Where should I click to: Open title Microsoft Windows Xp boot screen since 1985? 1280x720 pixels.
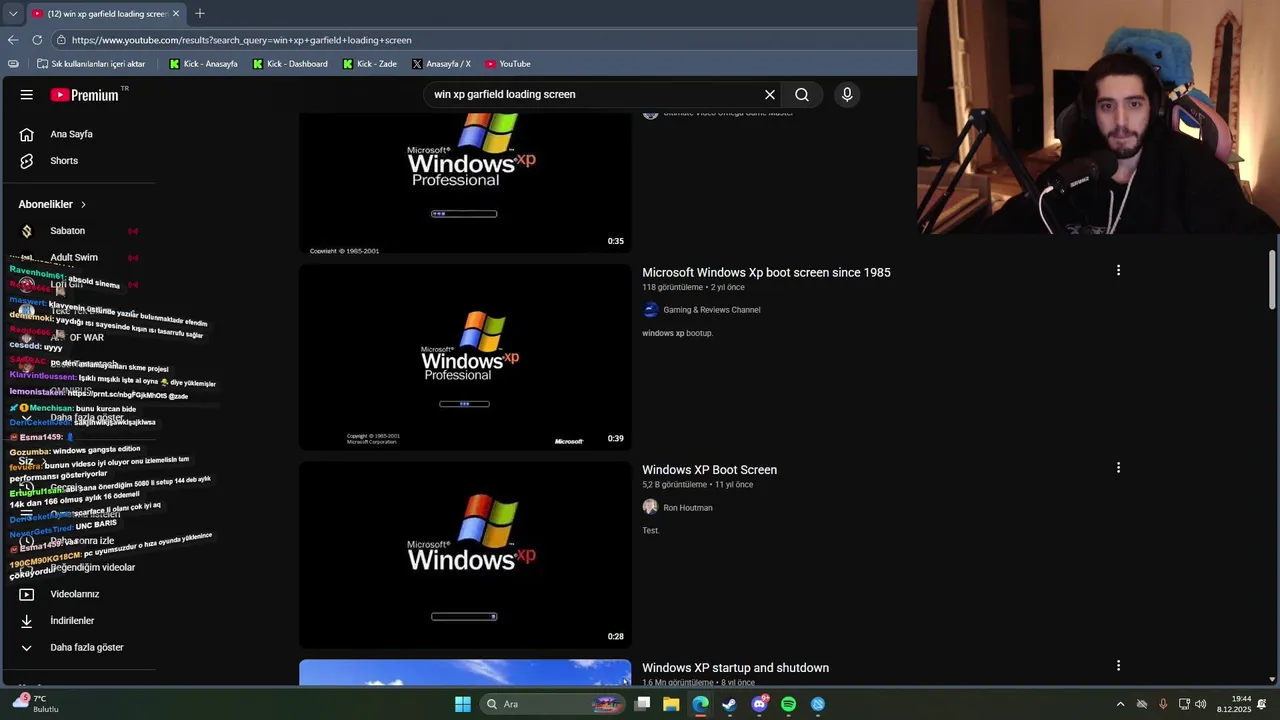(x=766, y=272)
